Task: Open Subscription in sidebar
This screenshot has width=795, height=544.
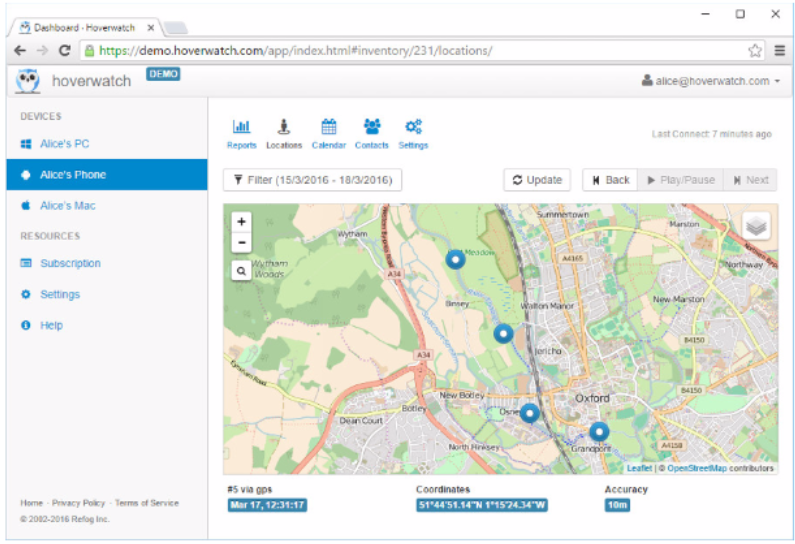Action: (x=70, y=264)
